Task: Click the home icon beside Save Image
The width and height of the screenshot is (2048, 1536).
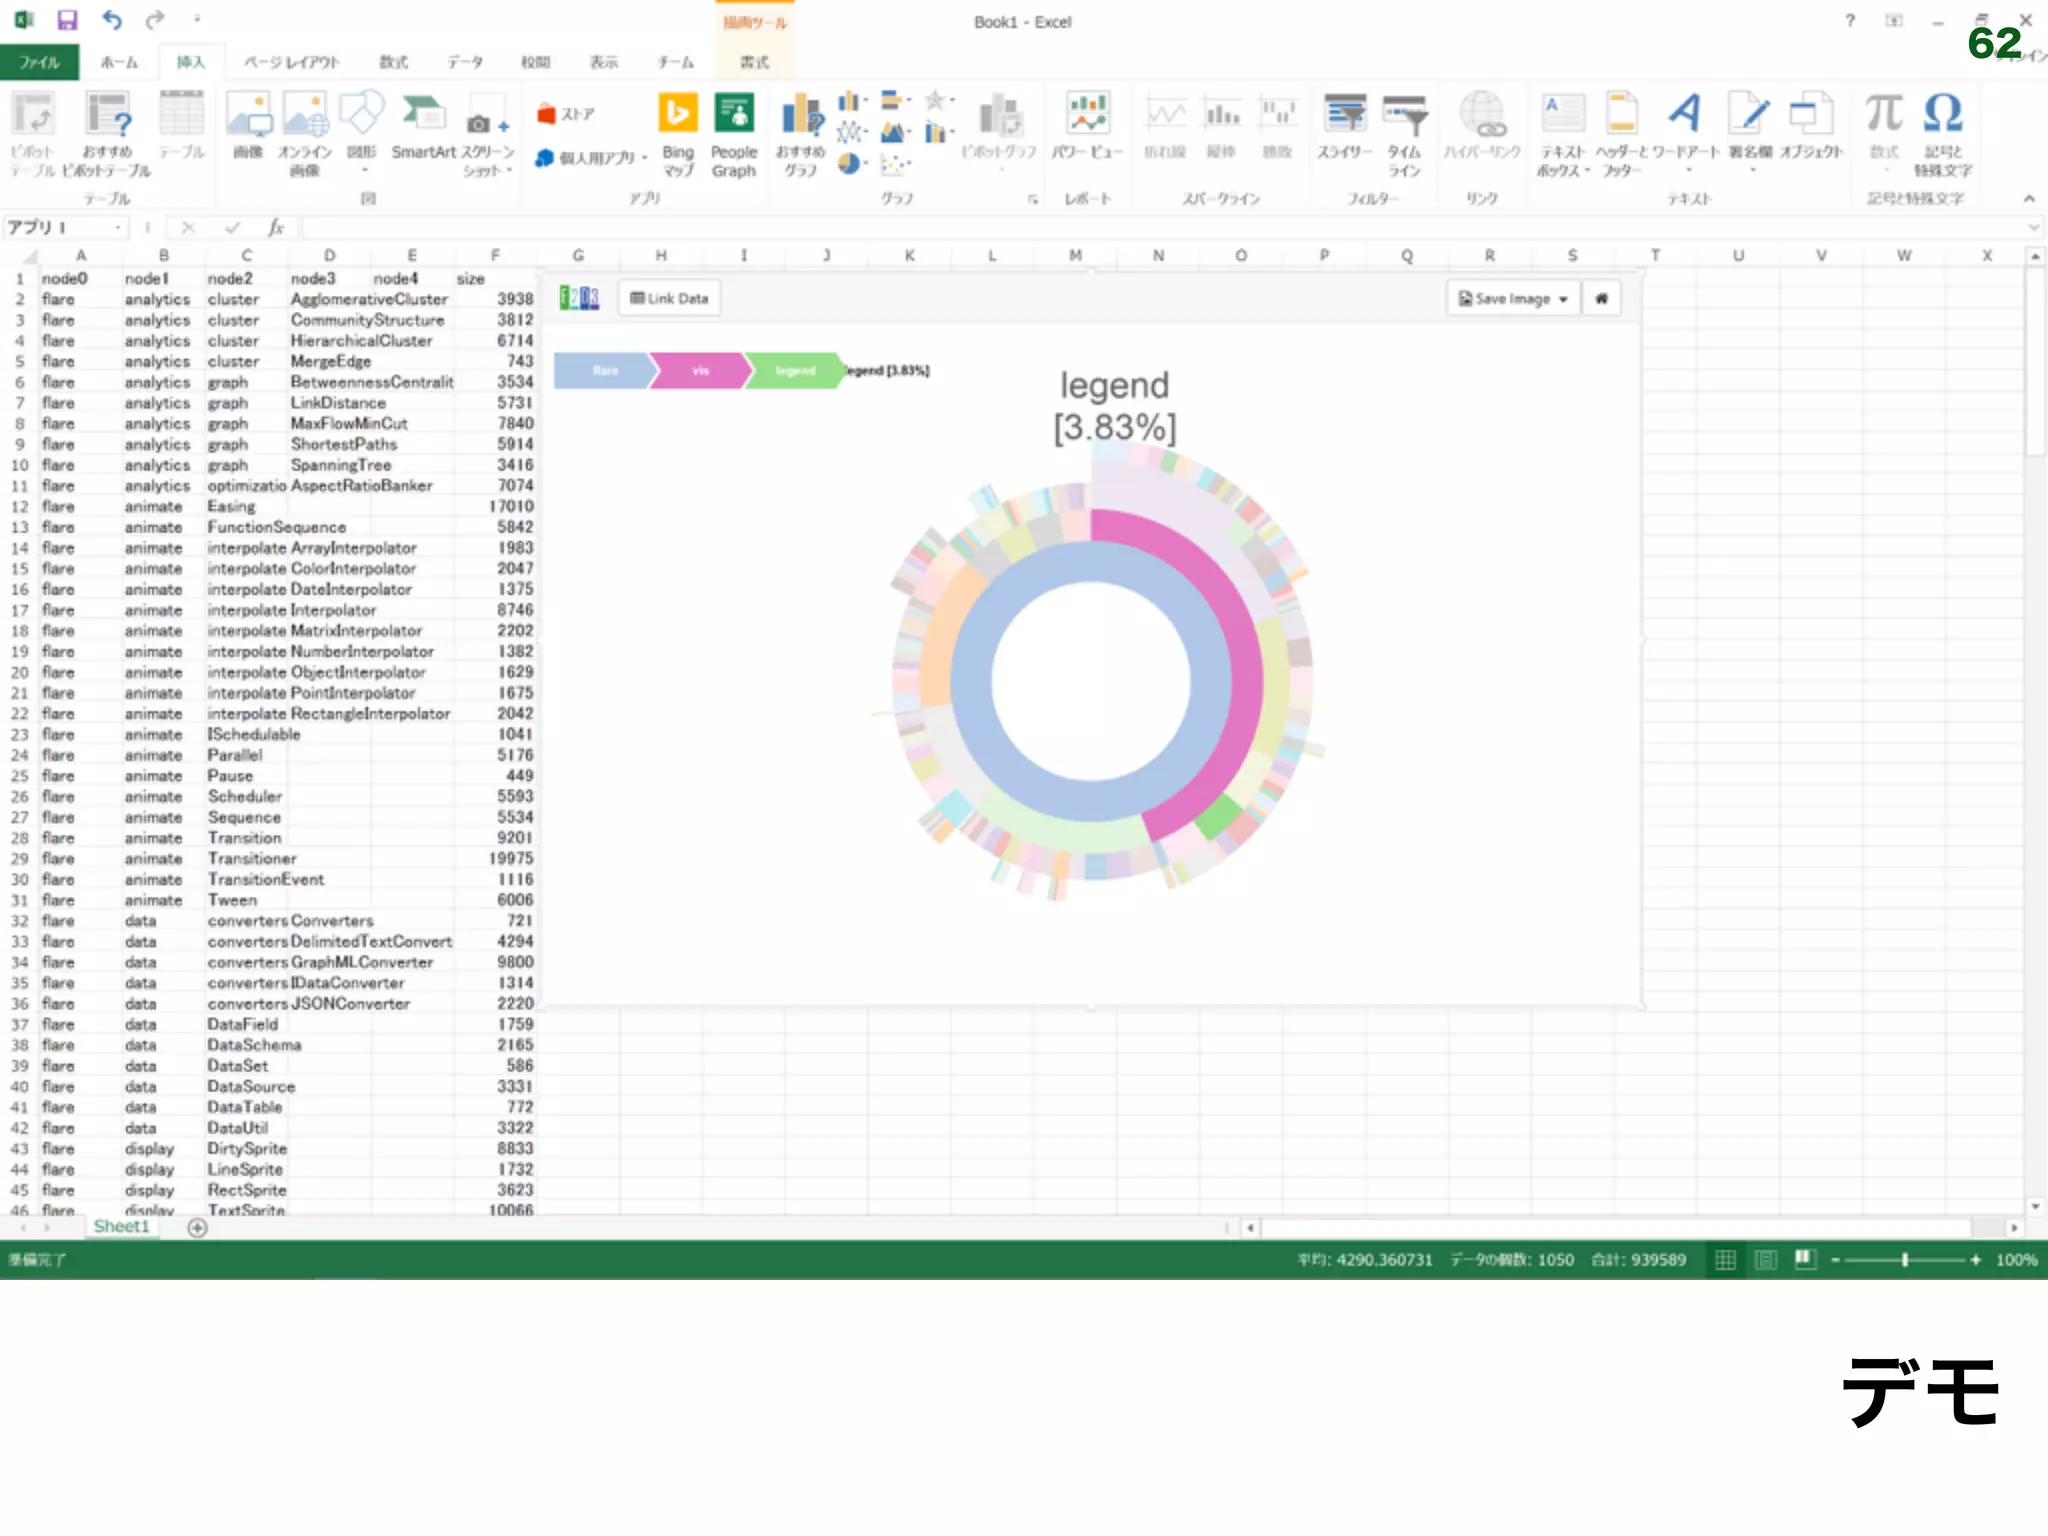Action: [x=1601, y=298]
